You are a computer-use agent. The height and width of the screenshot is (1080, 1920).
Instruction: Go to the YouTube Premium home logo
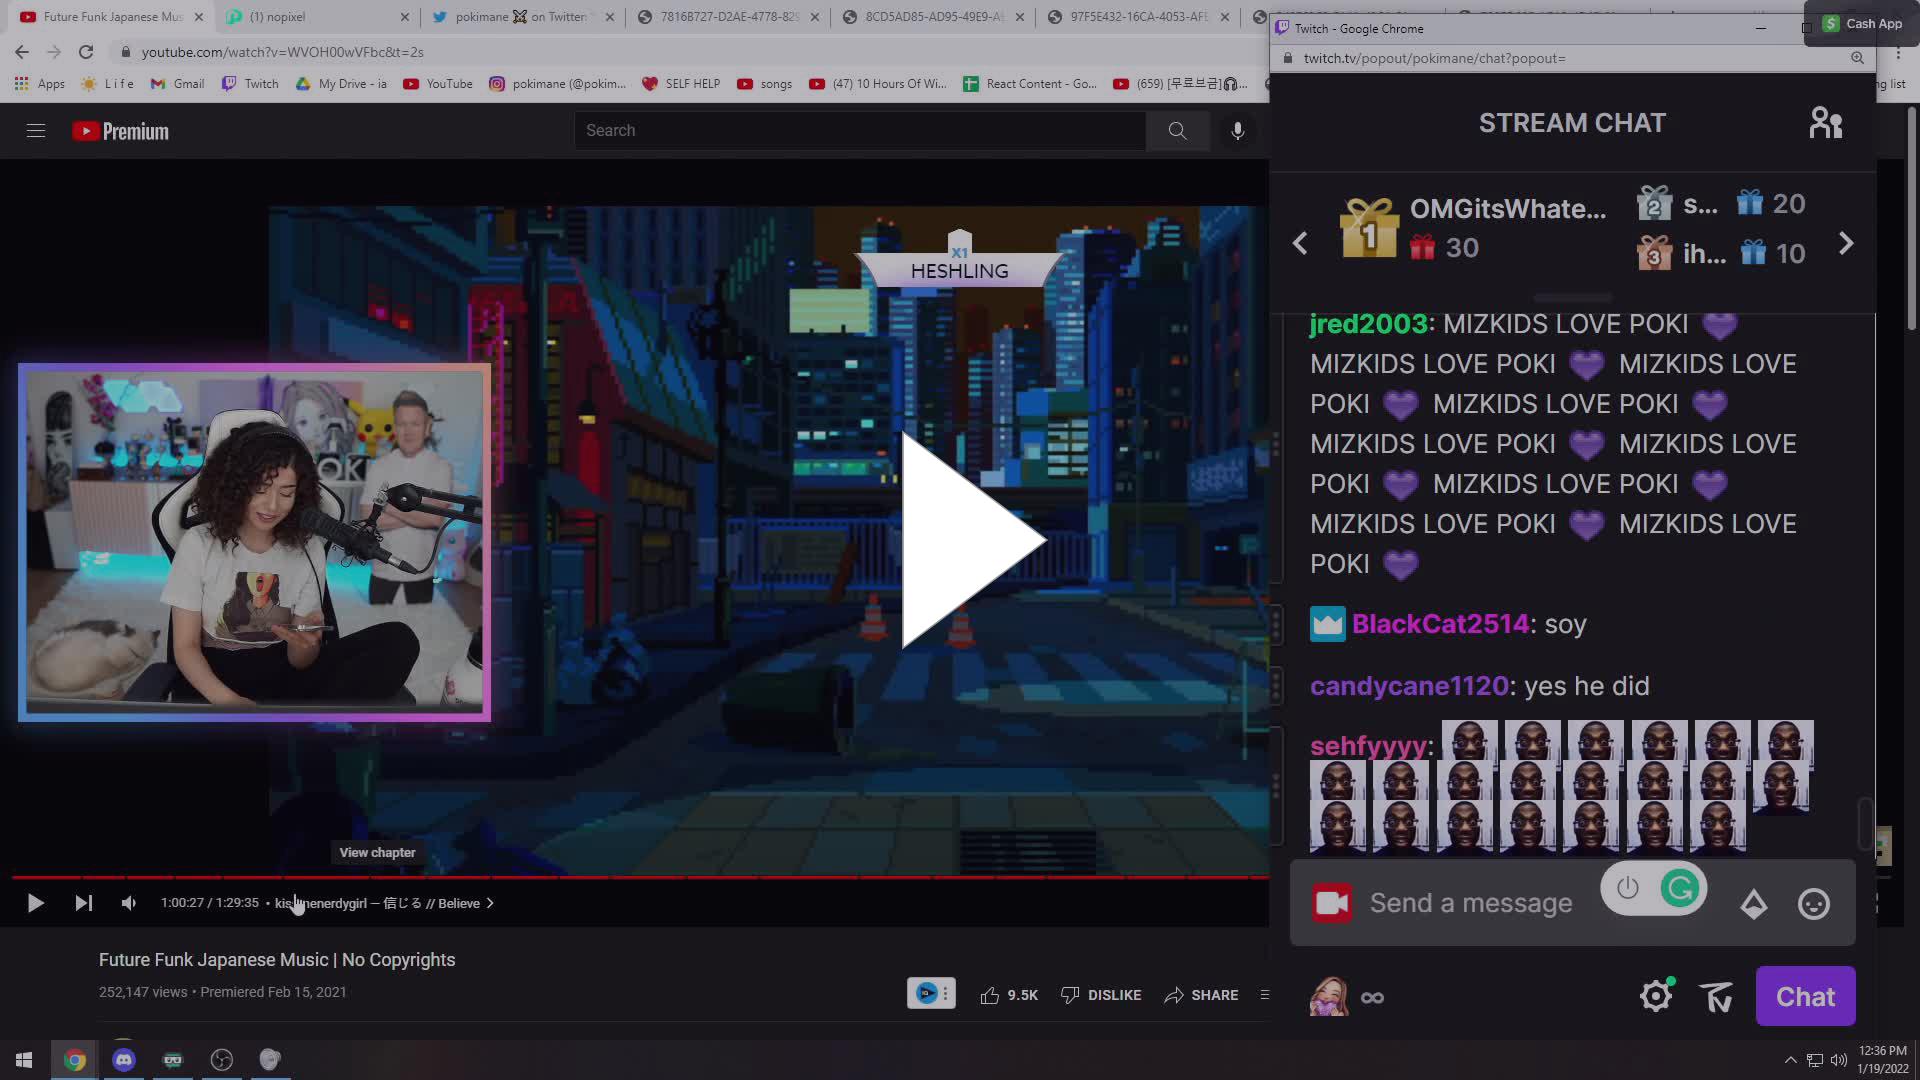coord(120,131)
